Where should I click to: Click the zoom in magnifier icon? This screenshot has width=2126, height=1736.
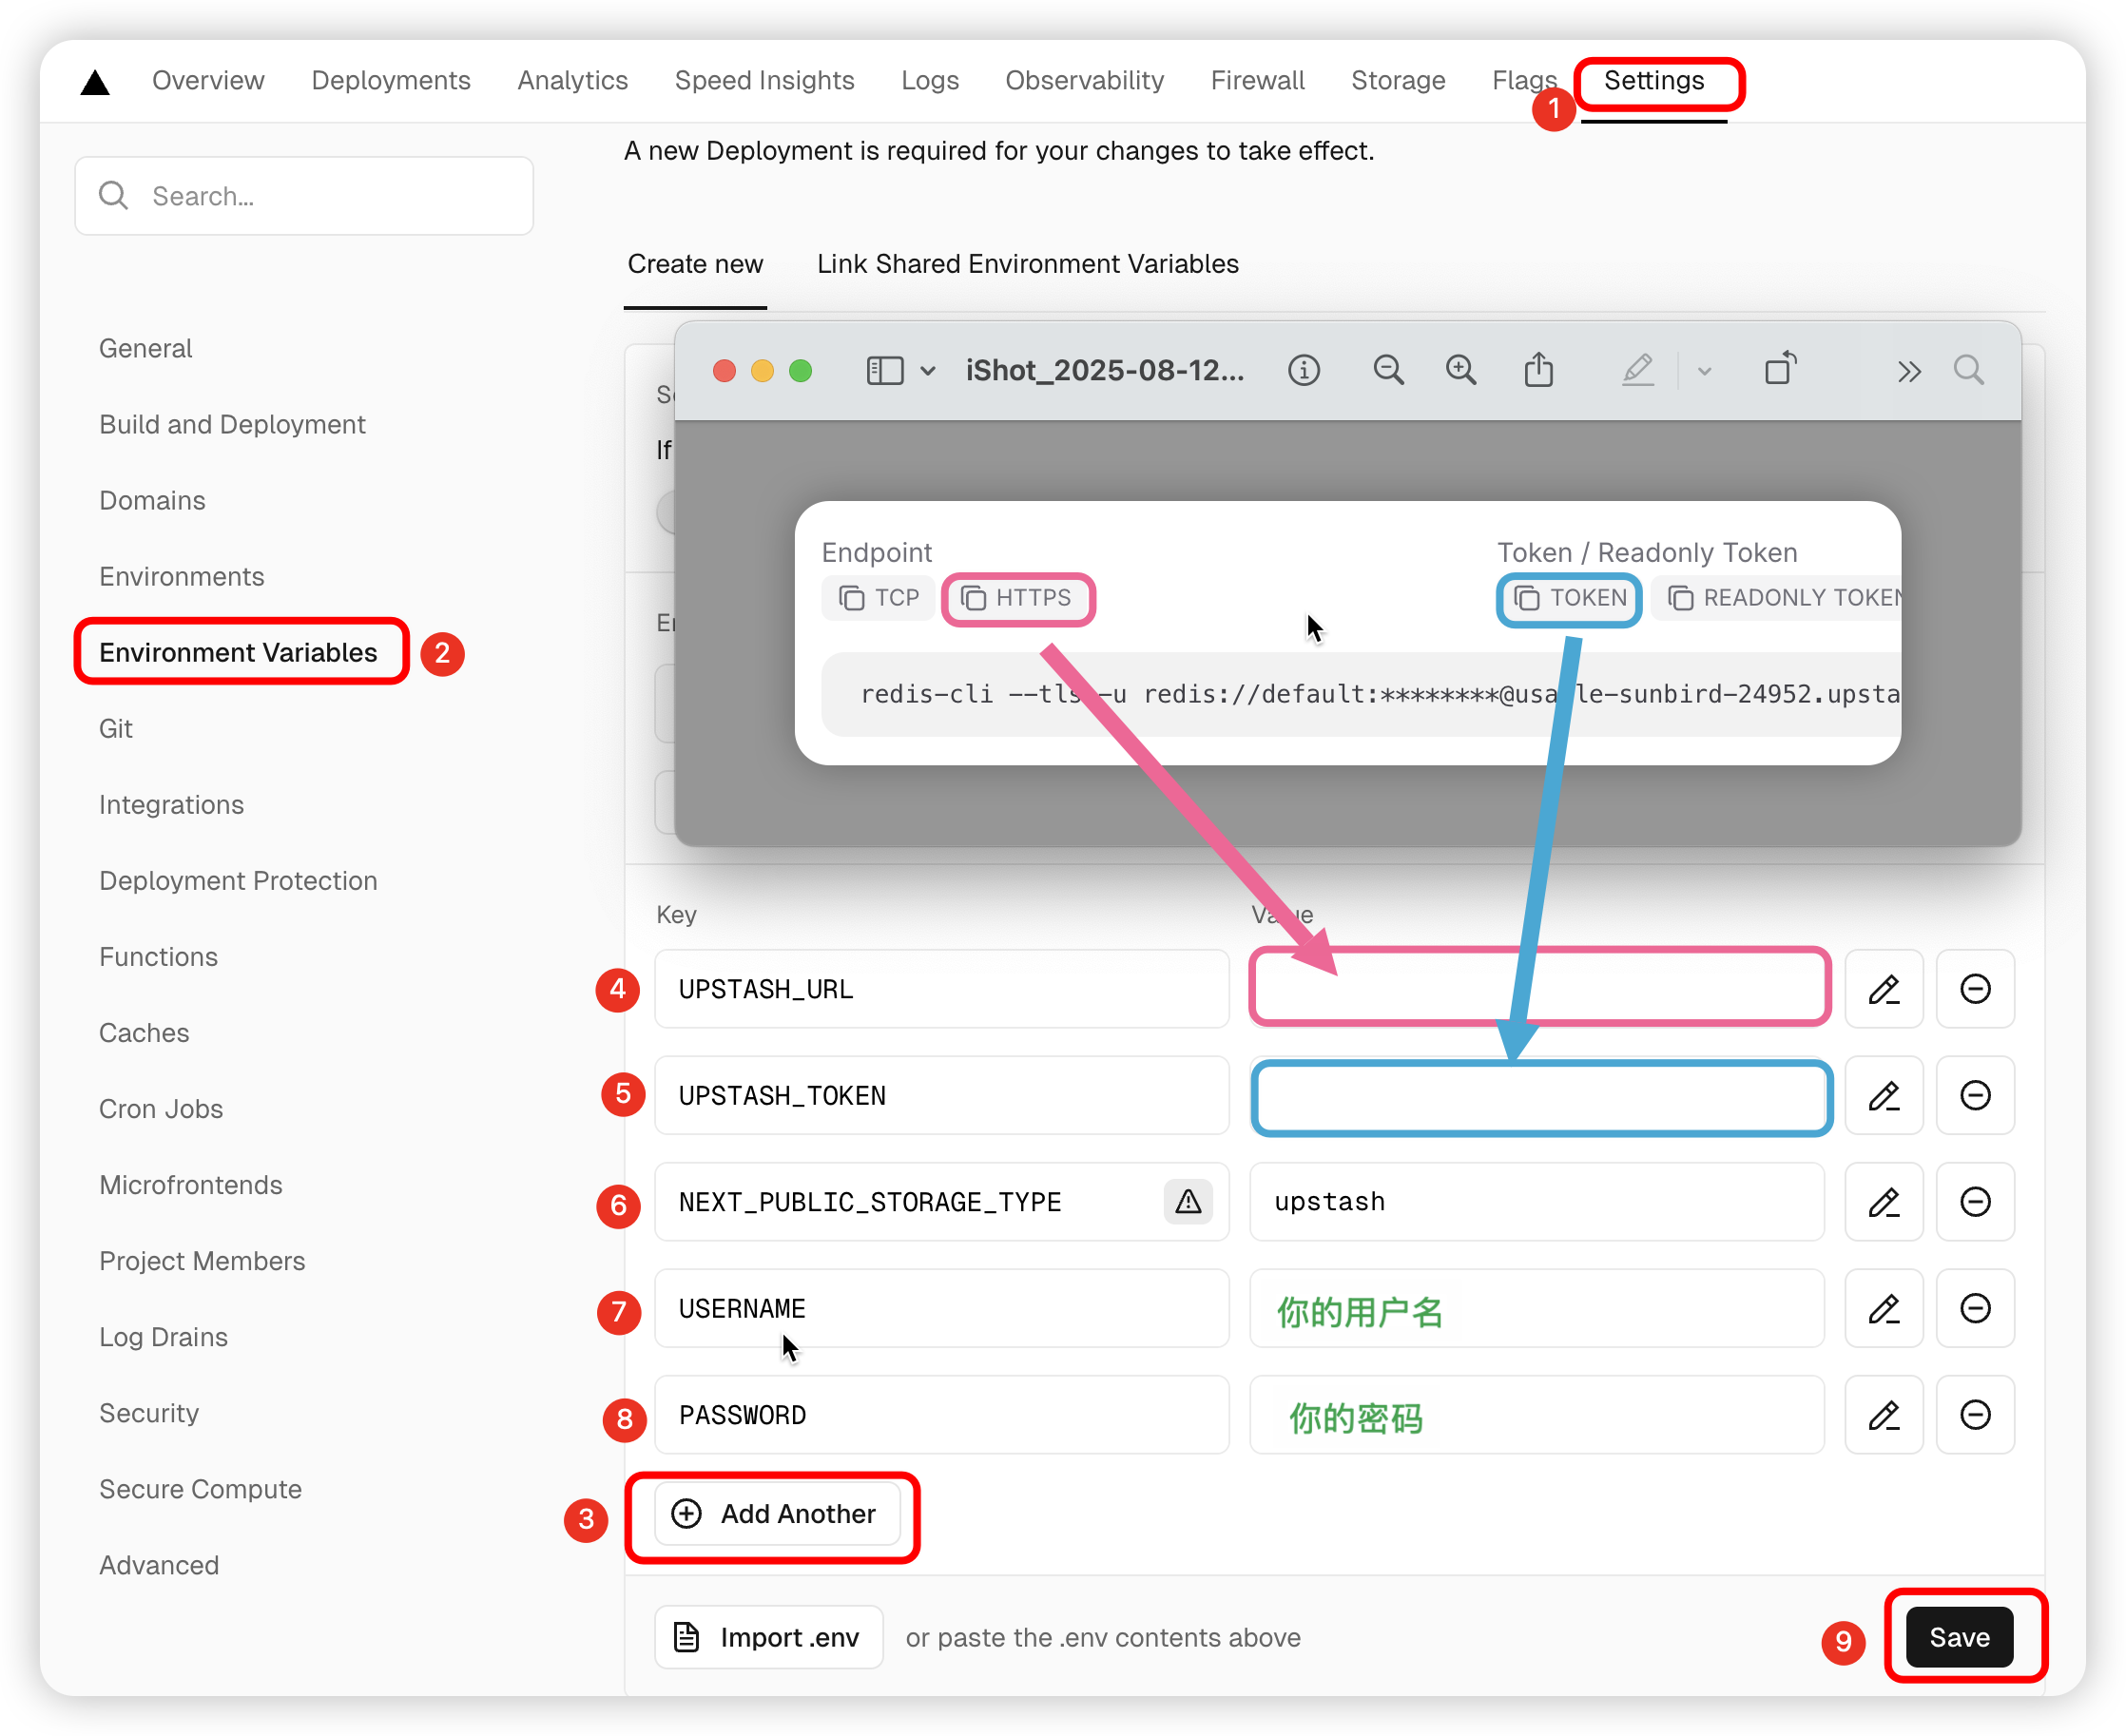pyautogui.click(x=1461, y=371)
